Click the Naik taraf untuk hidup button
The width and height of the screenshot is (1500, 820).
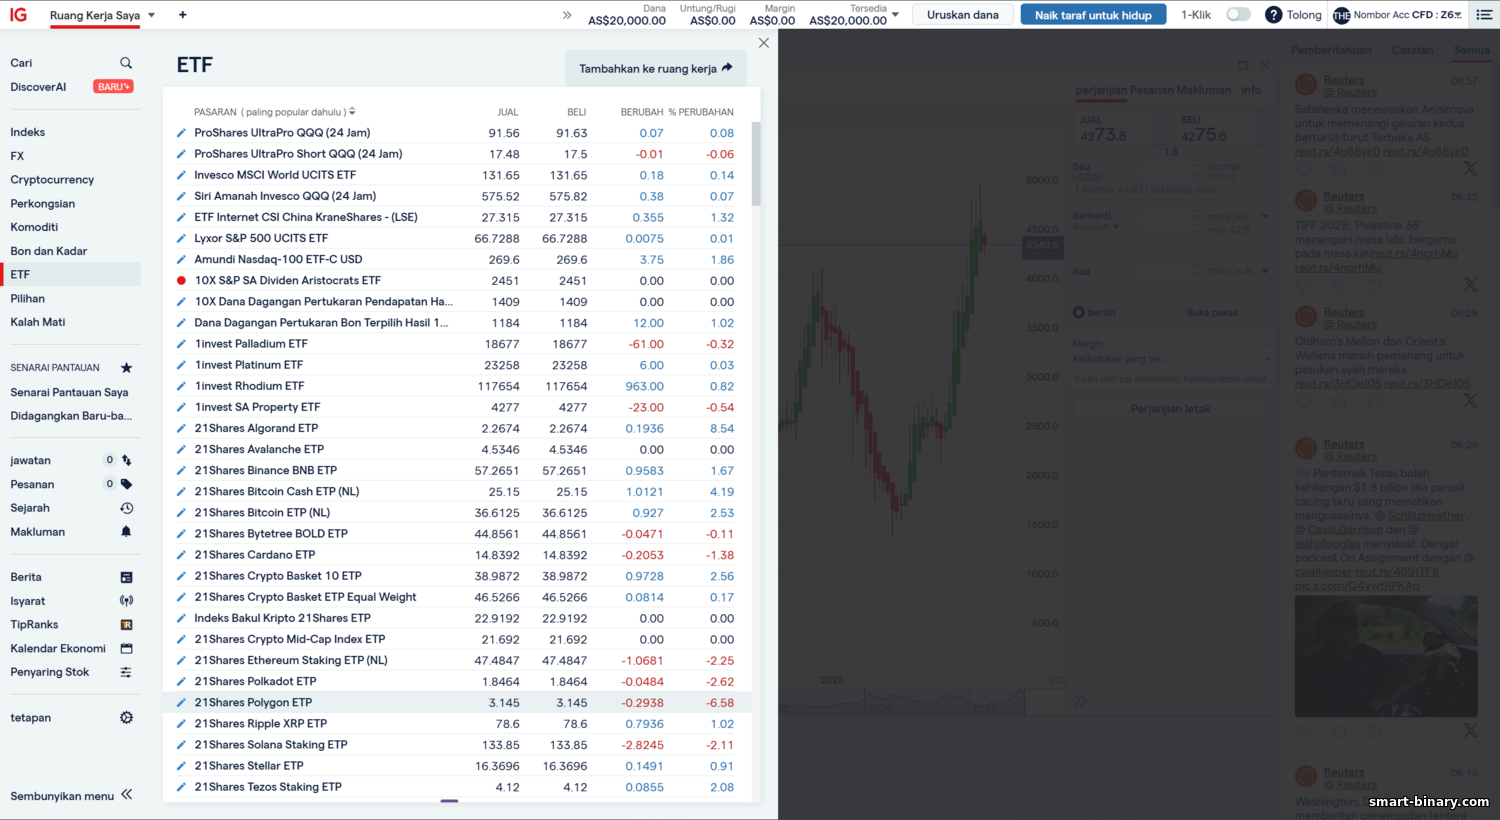(1092, 15)
